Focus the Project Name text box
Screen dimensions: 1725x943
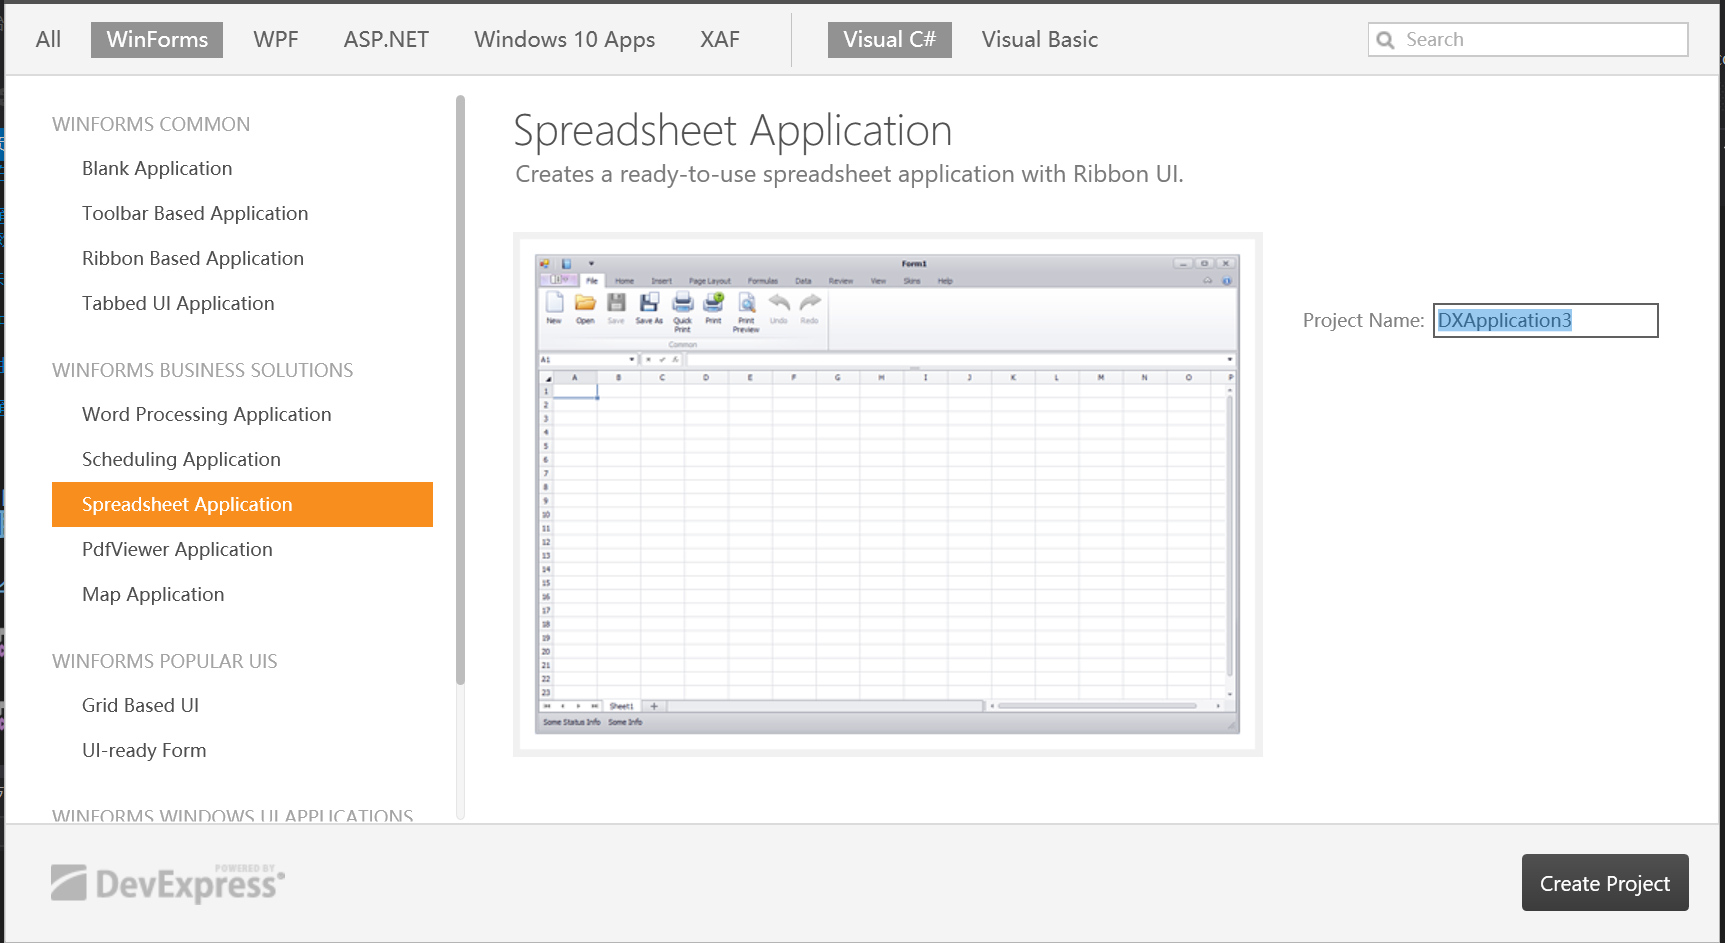[x=1545, y=320]
